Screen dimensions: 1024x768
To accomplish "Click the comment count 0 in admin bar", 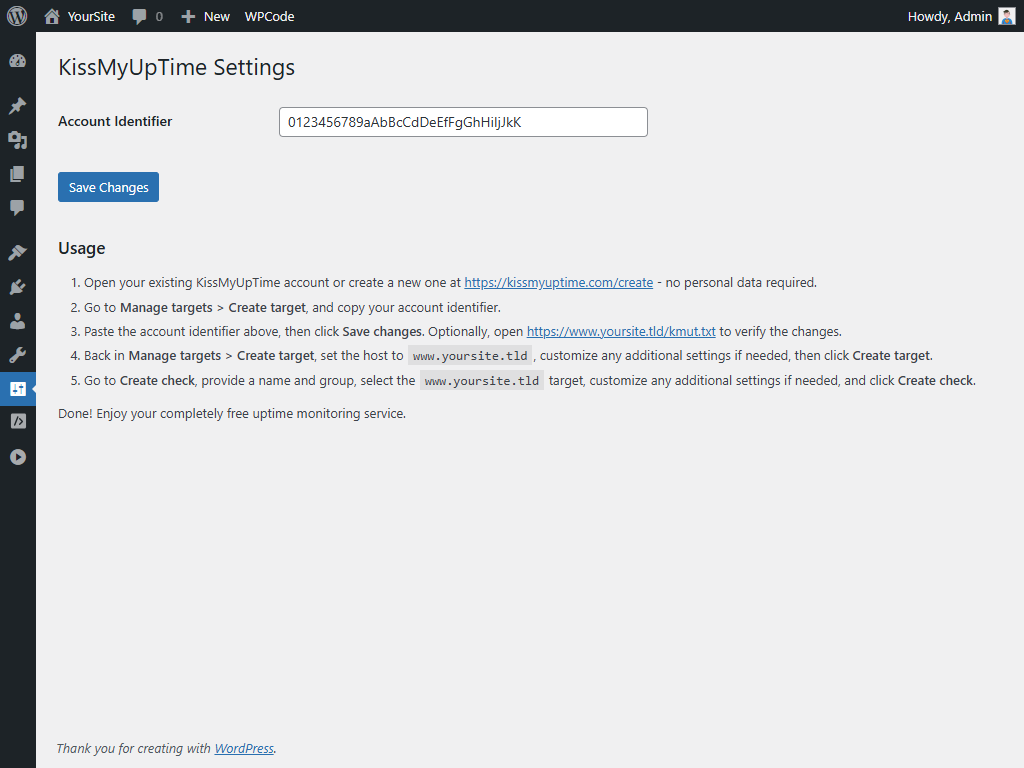I will (x=159, y=16).
